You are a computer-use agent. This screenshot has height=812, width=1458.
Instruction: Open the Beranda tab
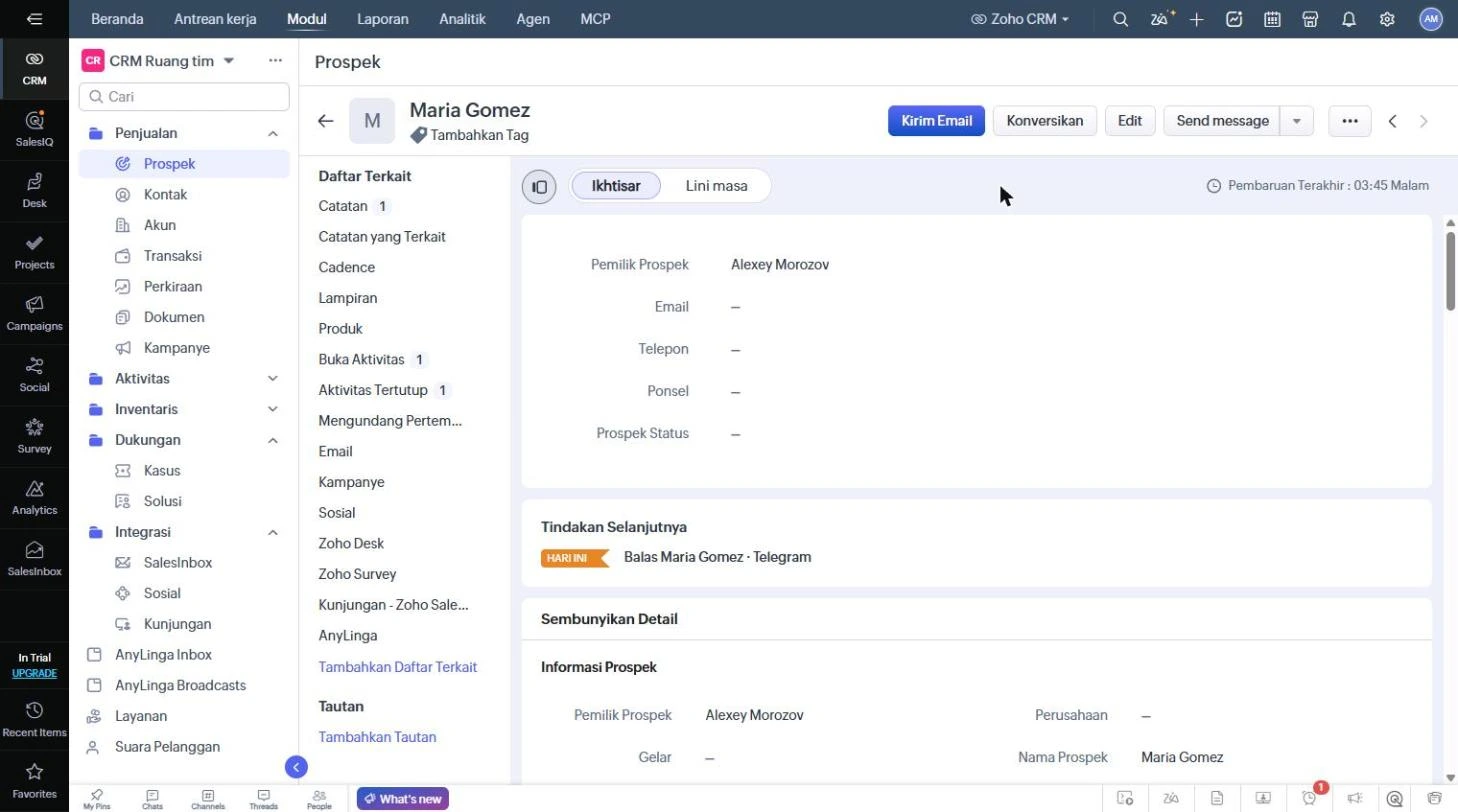[x=117, y=19]
